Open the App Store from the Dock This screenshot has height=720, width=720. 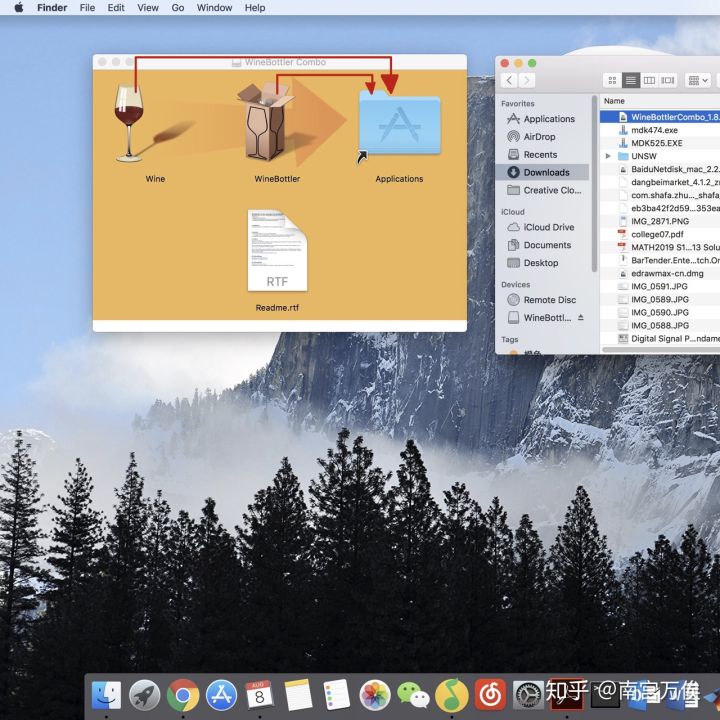(x=221, y=695)
